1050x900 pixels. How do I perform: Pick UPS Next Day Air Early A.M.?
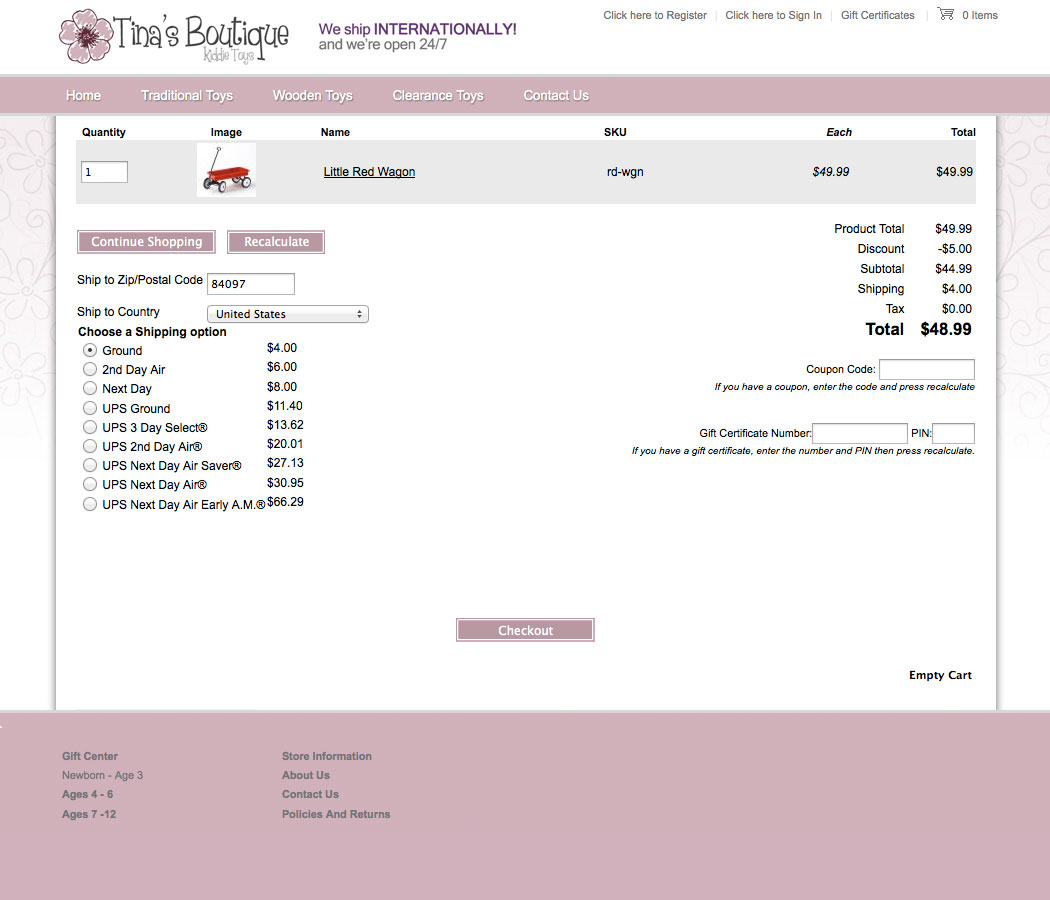pos(90,504)
